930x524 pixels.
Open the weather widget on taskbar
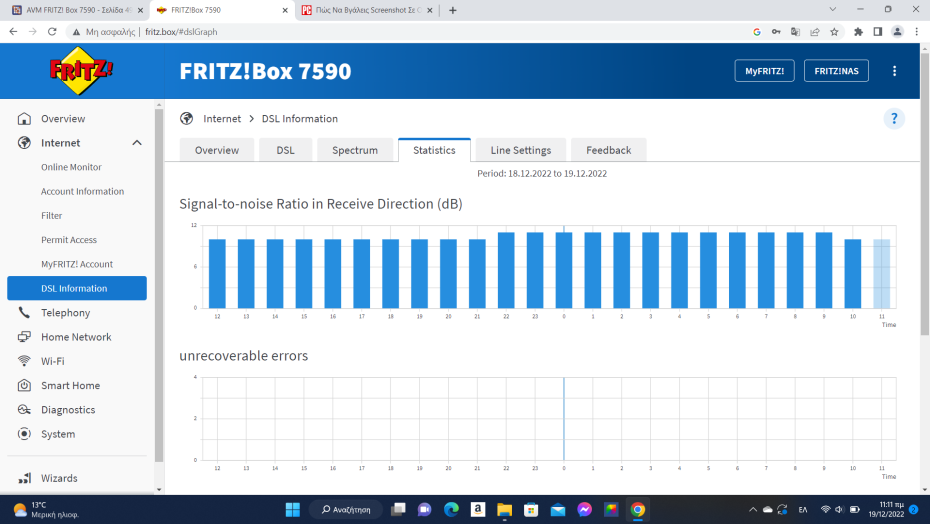coord(46,510)
